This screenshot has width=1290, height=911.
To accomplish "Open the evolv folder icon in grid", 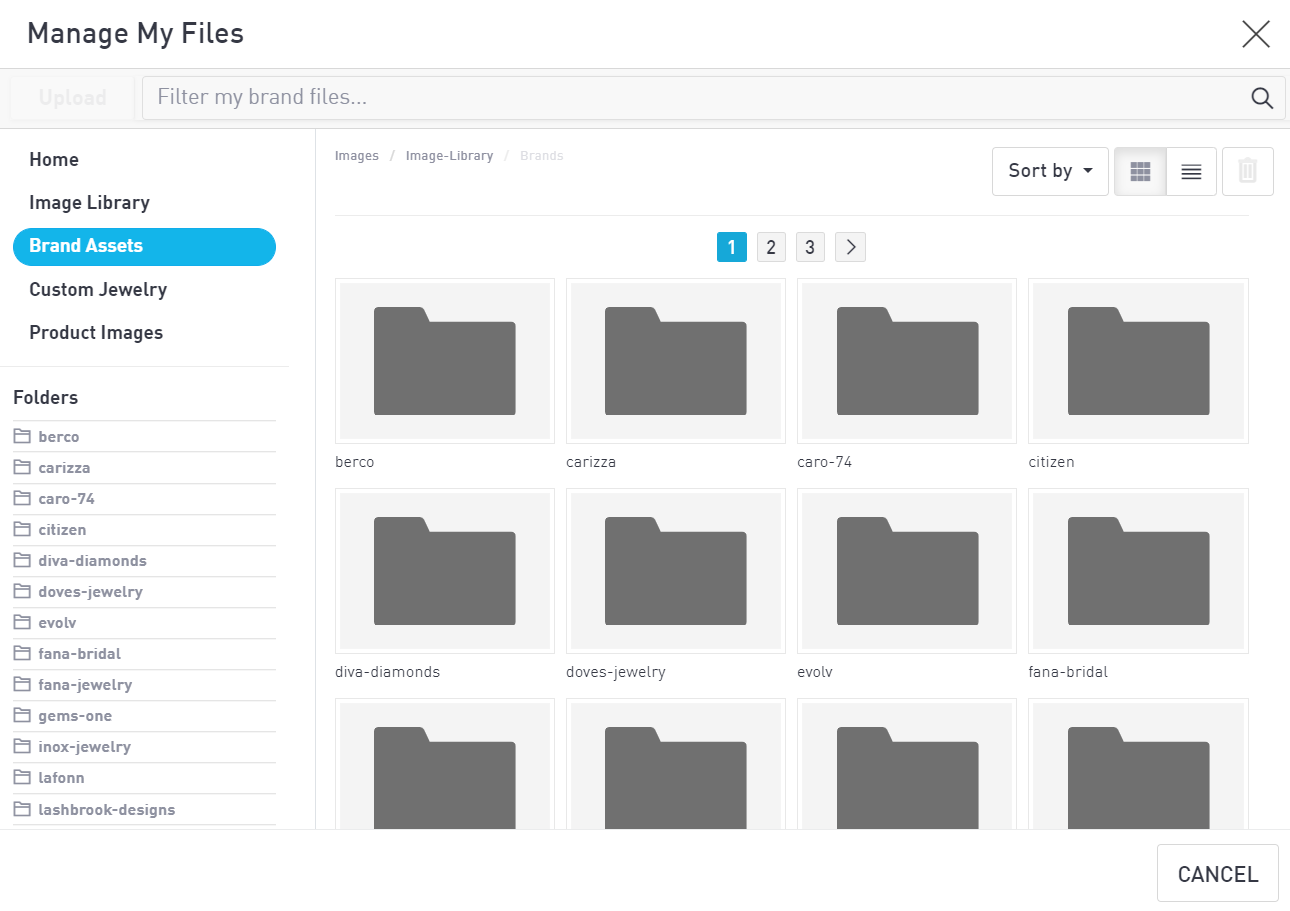I will click(x=907, y=571).
